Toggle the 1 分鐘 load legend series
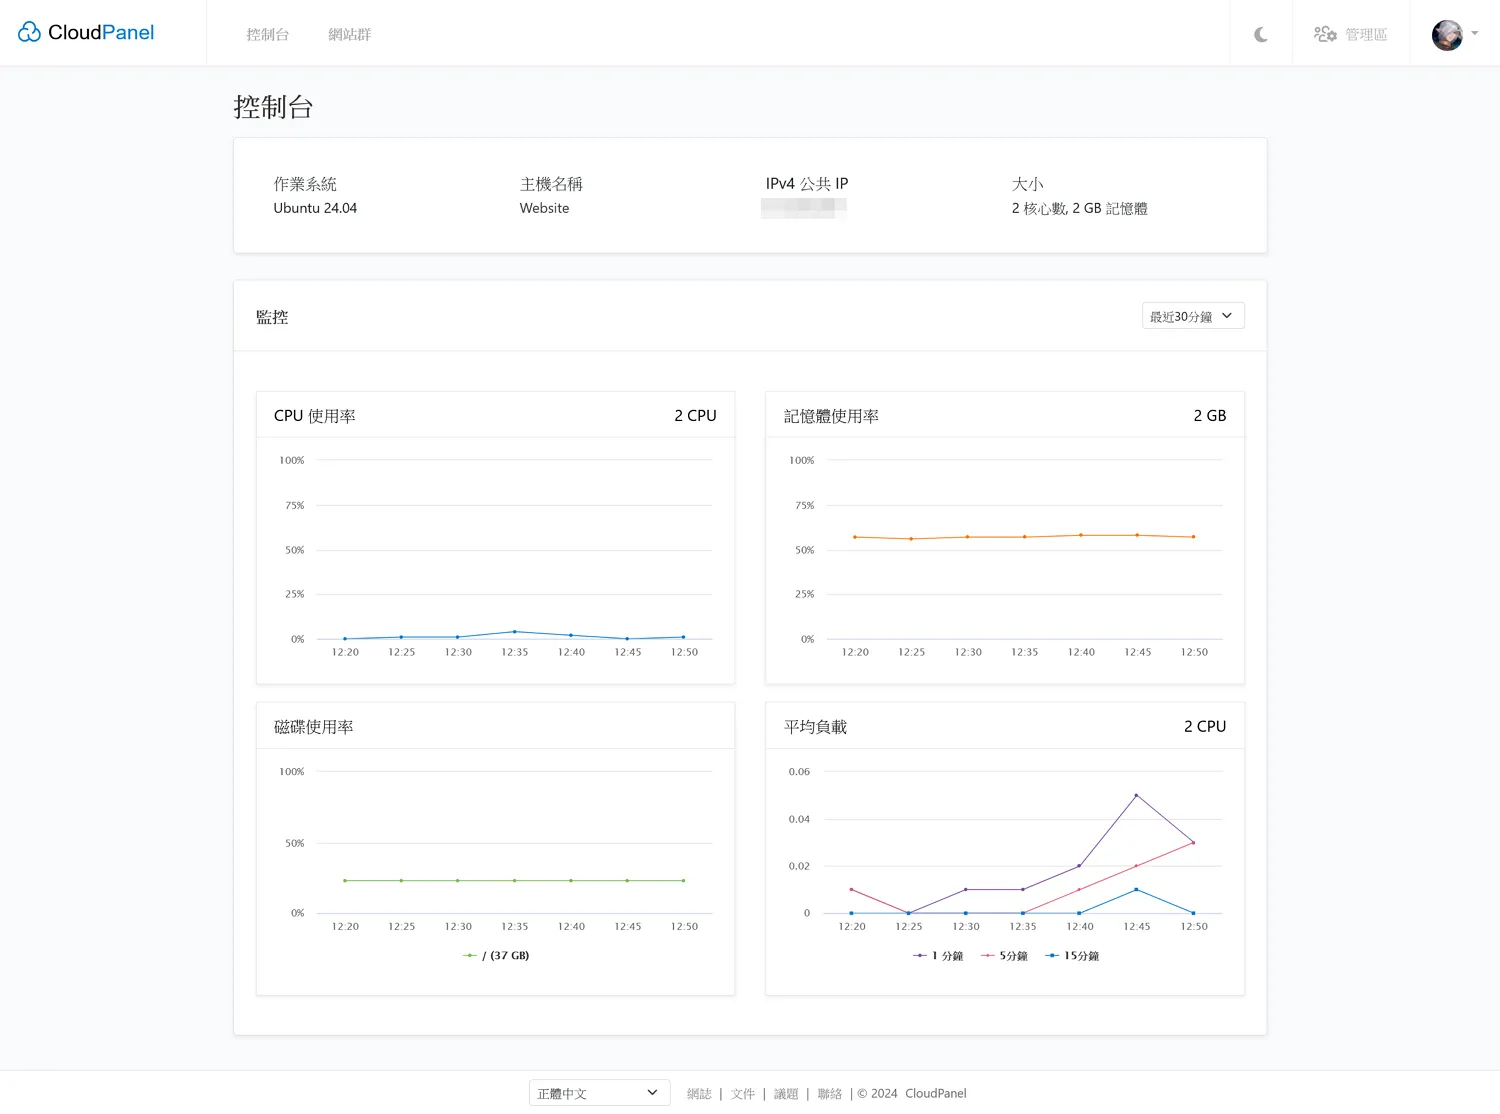The image size is (1500, 1114). [938, 956]
